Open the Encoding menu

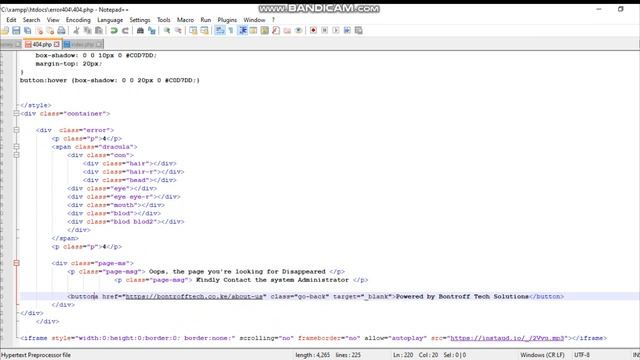tap(78, 20)
